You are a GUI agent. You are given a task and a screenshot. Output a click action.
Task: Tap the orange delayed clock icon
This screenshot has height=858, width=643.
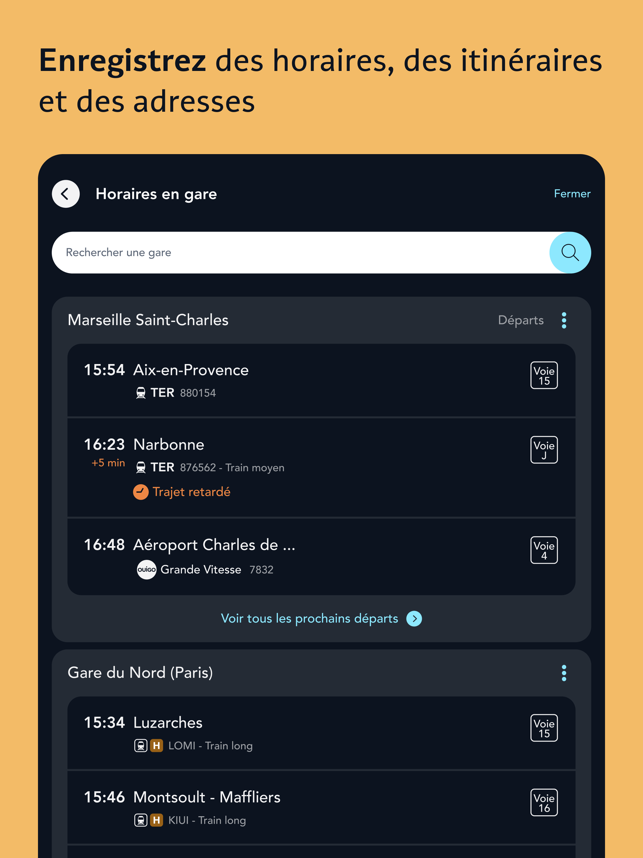(x=141, y=492)
